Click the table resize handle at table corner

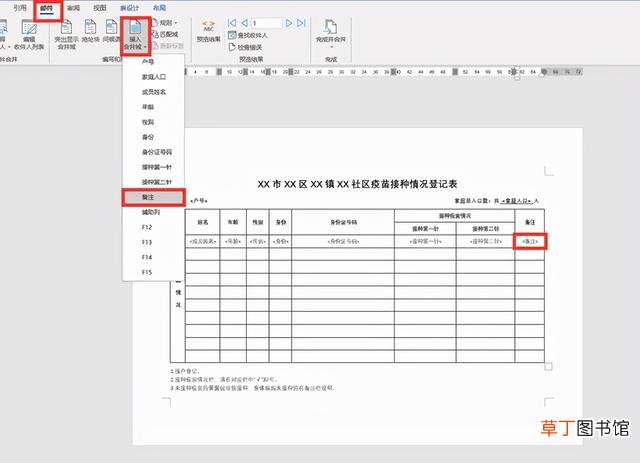click(x=548, y=367)
